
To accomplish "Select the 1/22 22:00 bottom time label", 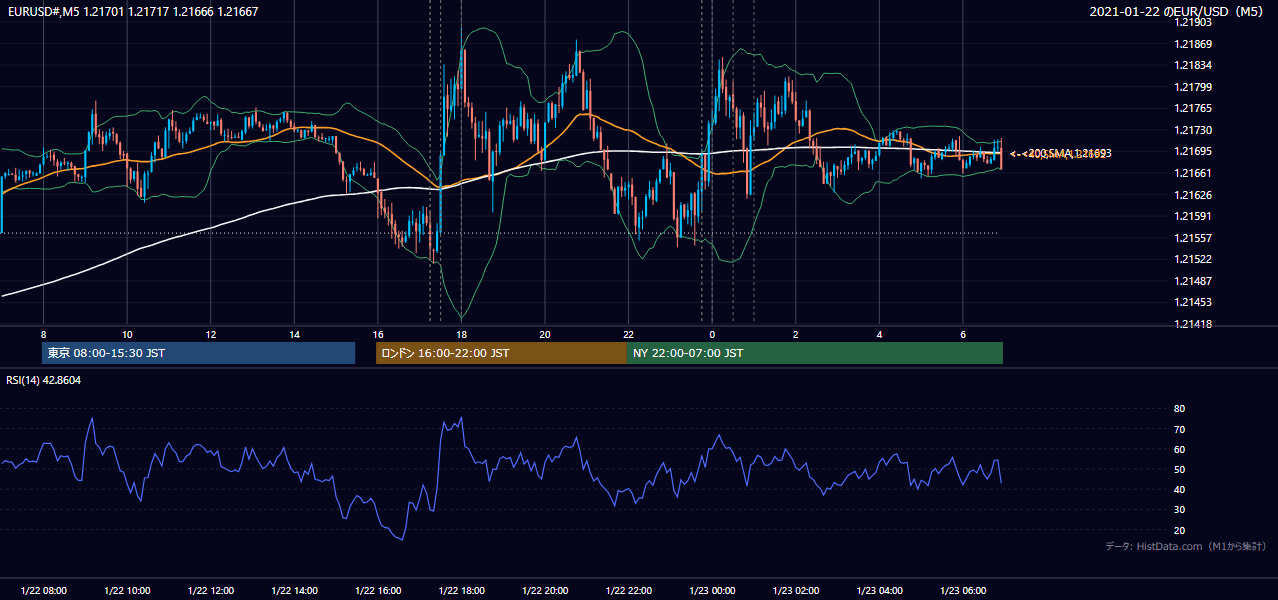I will tap(629, 591).
